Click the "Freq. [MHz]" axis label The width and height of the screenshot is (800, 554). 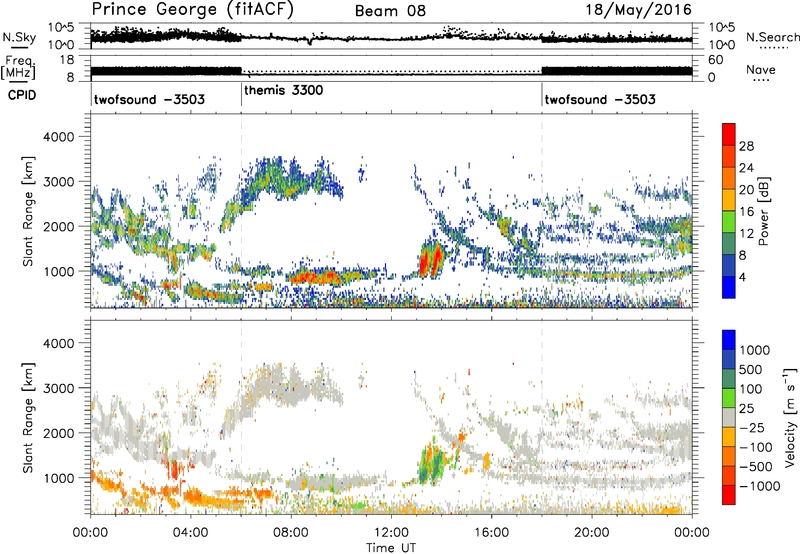[18, 67]
